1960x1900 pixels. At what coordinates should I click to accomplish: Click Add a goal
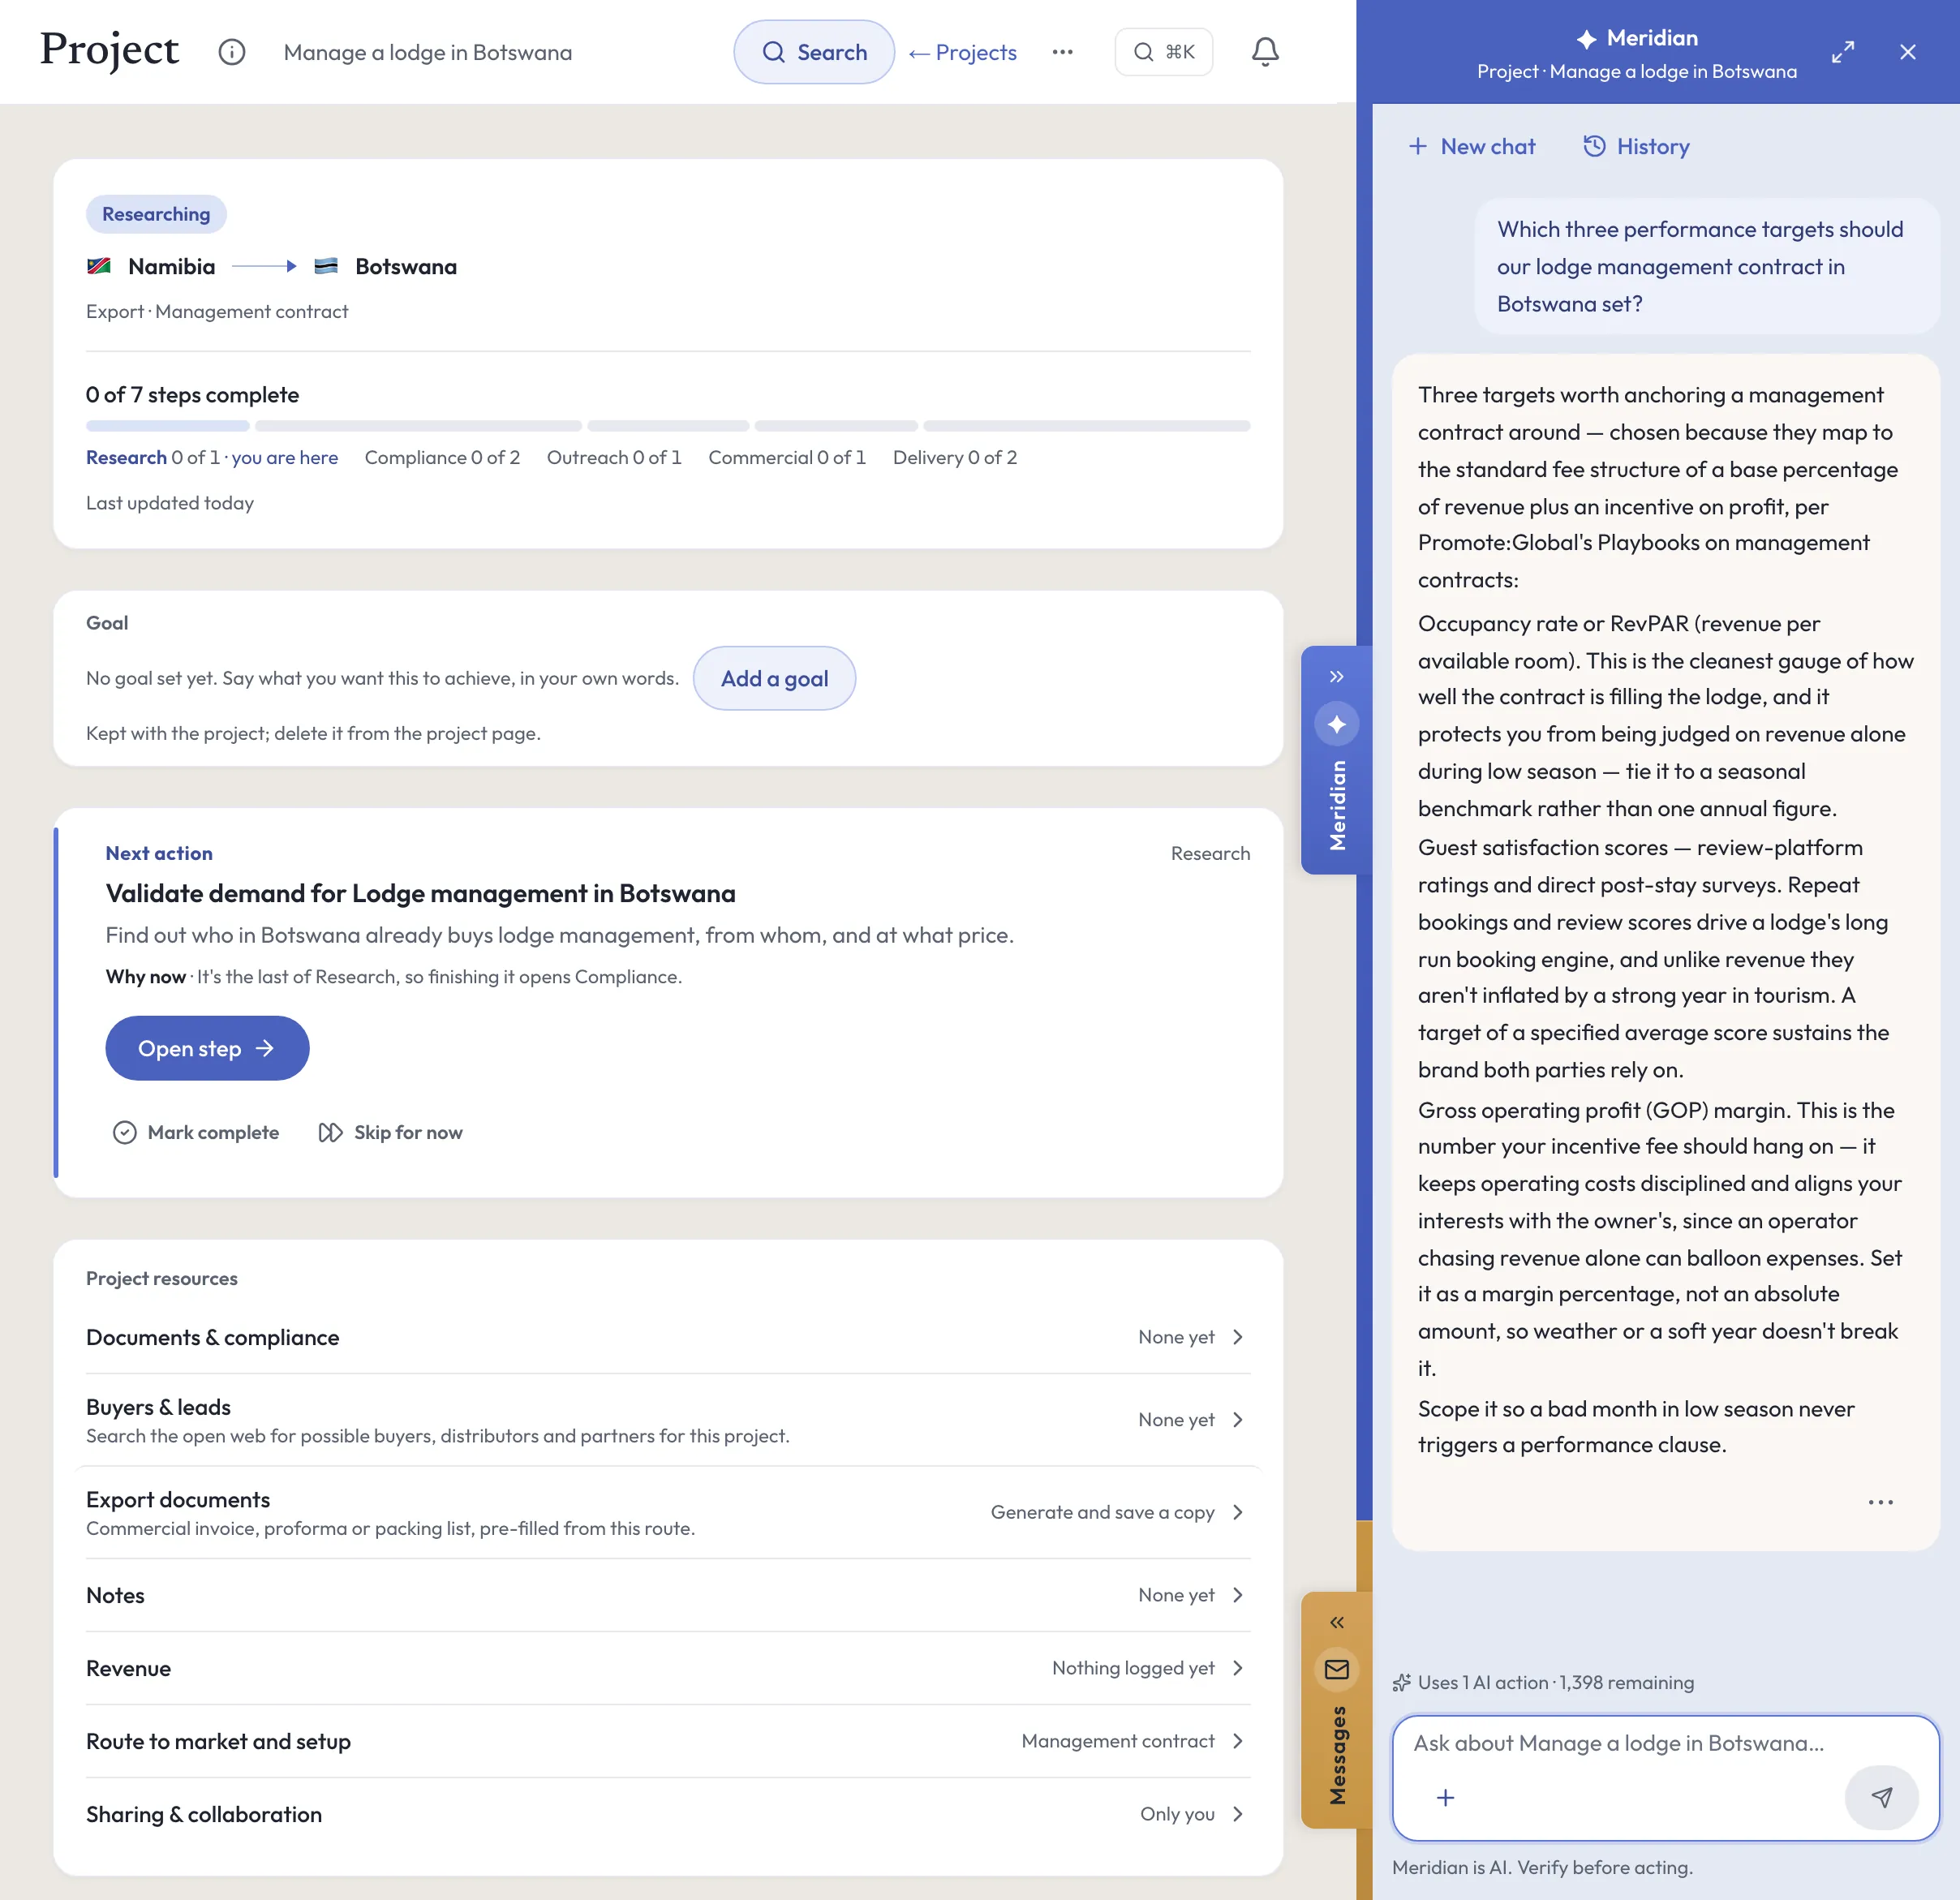(x=774, y=678)
